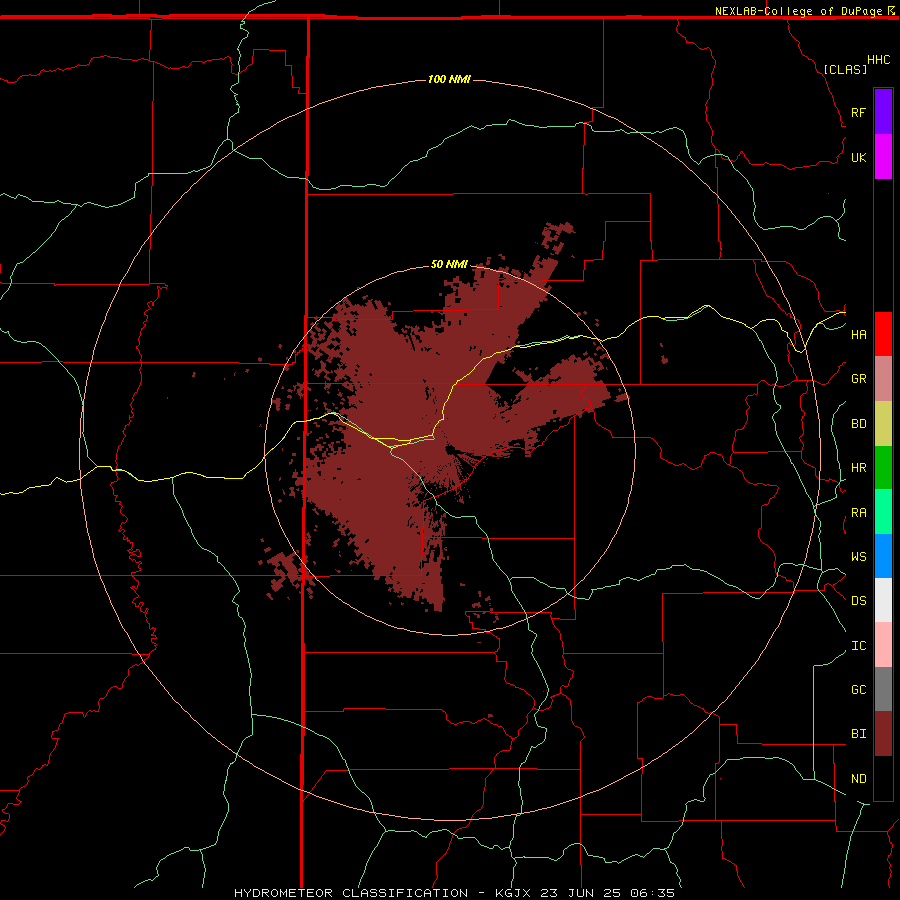
Task: Click the HR legend label
Action: pyautogui.click(x=858, y=468)
